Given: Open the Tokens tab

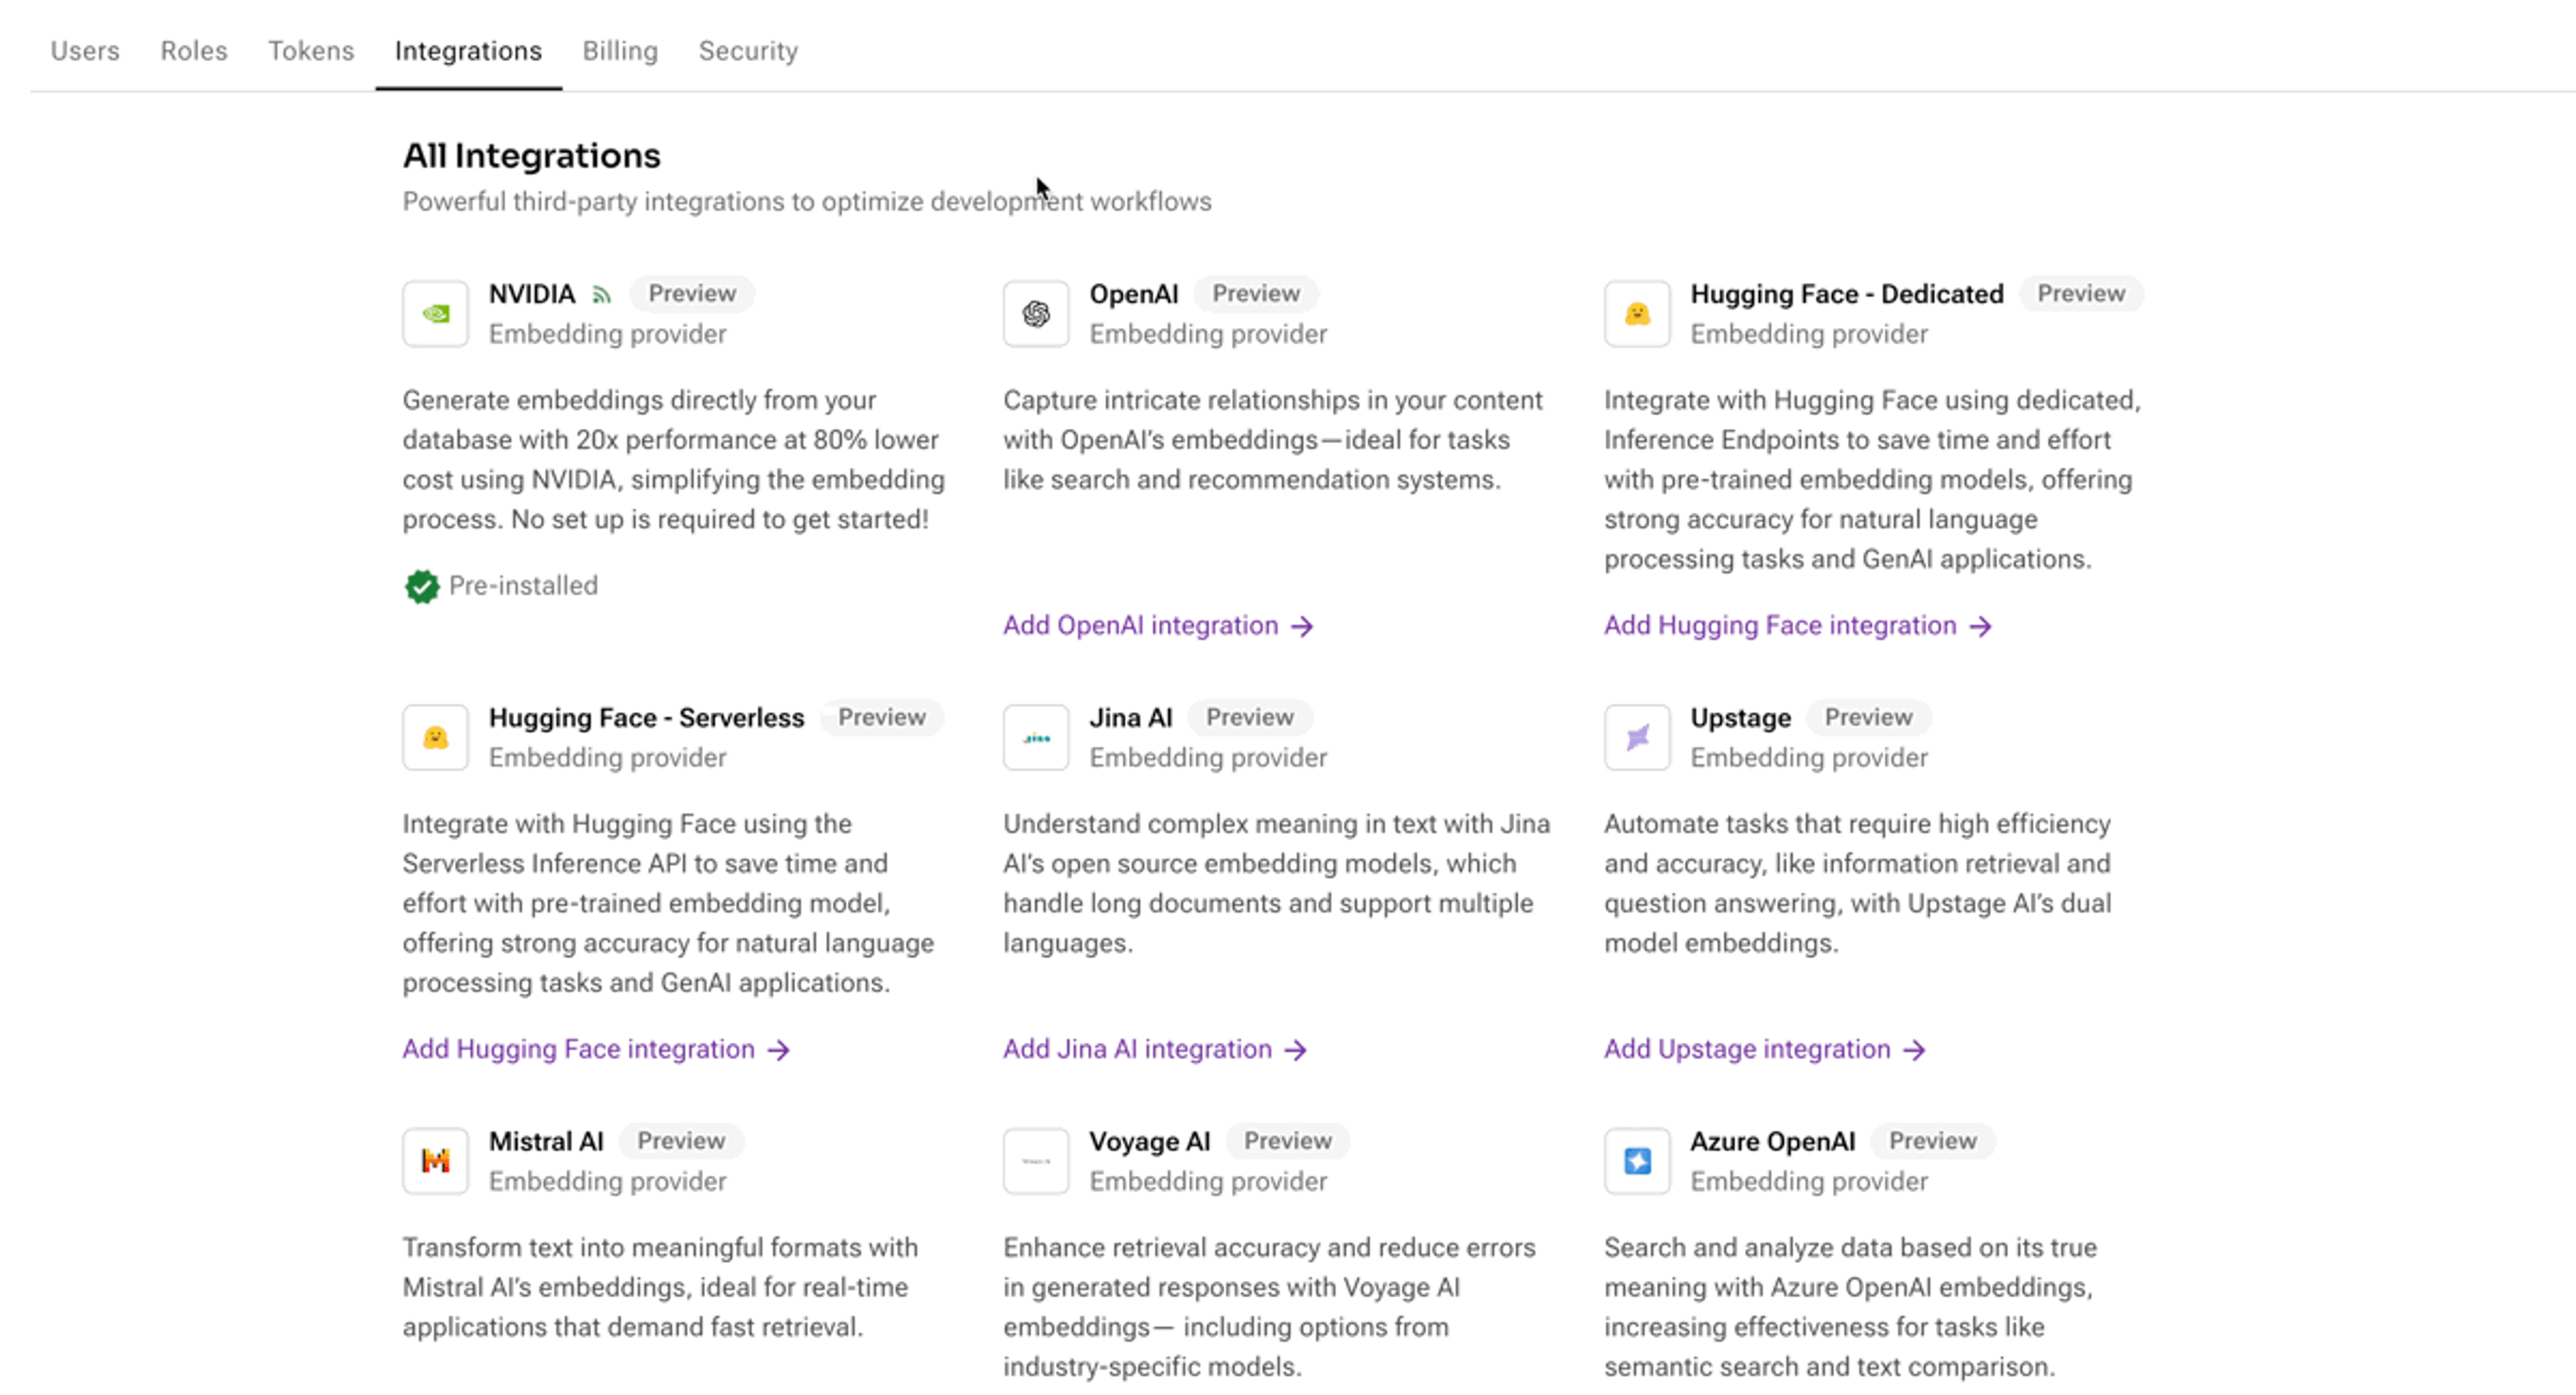Looking at the screenshot, I should coord(310,51).
